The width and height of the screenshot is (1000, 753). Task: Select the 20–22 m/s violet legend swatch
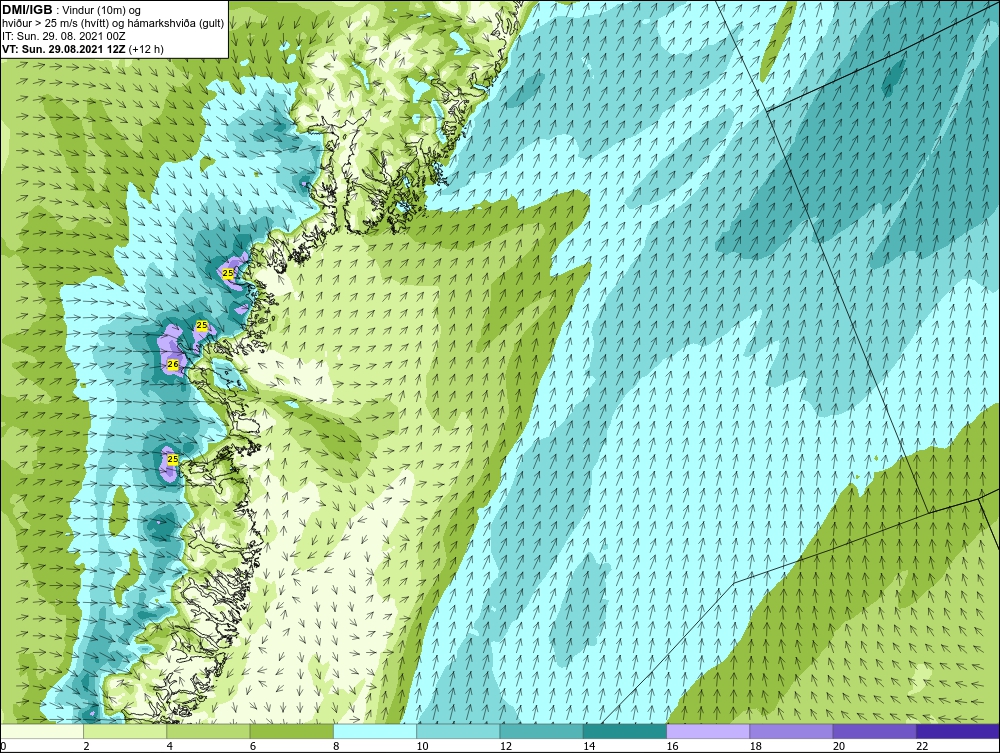(874, 731)
